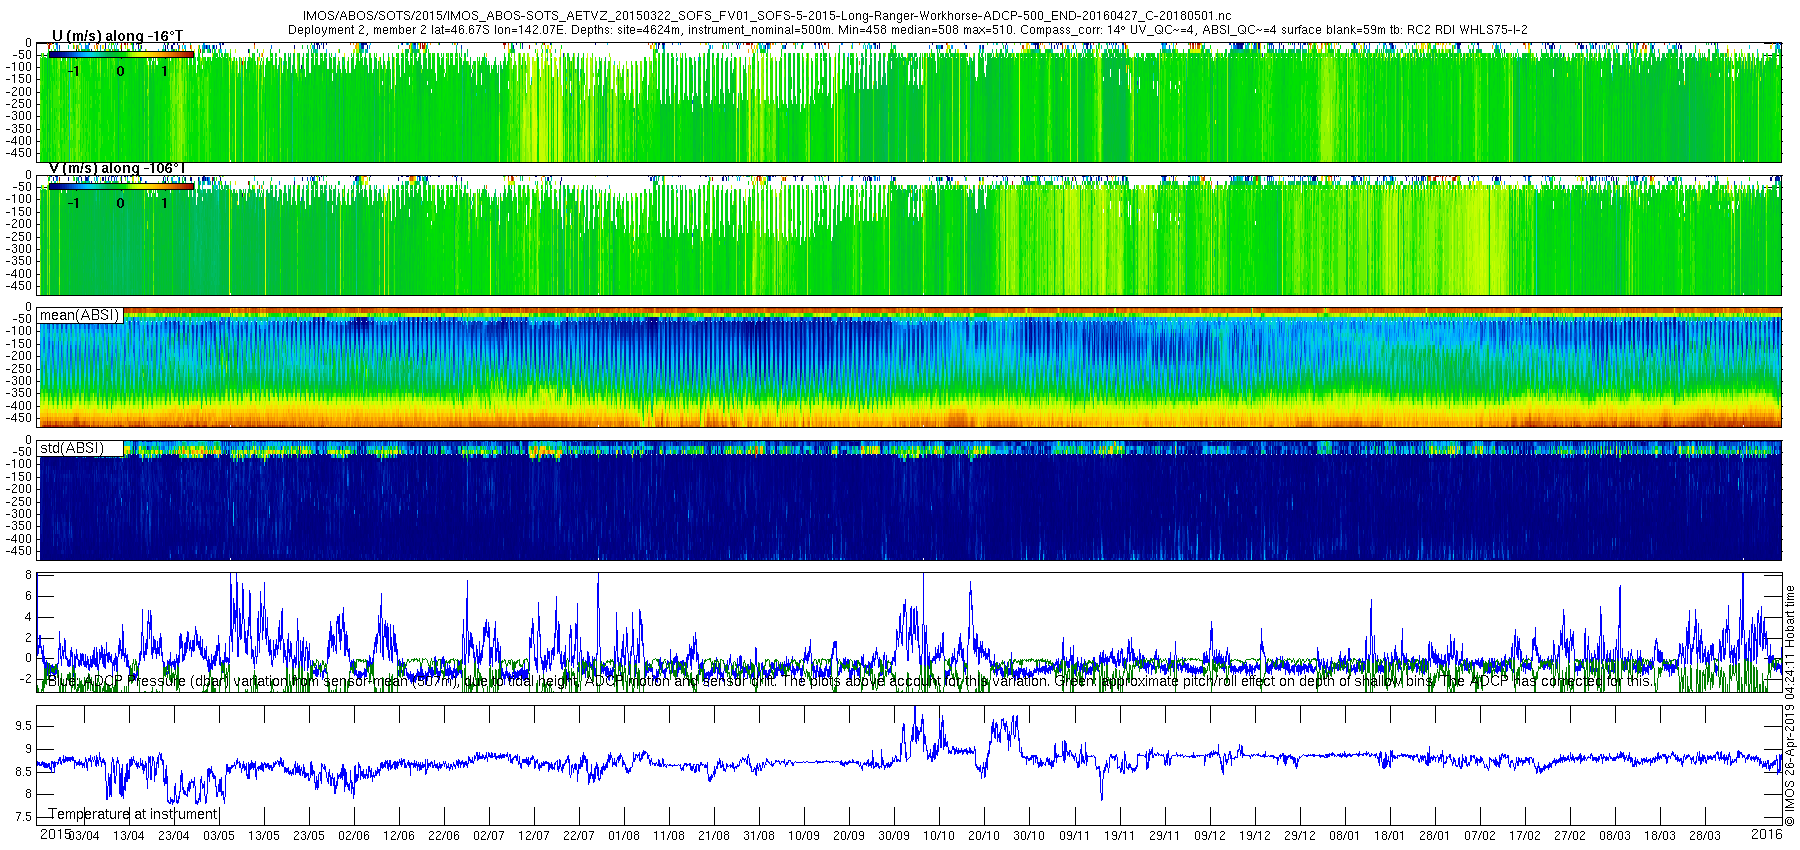Click the '29/11' date tick
The height and width of the screenshot is (850, 1800).
point(1165,836)
